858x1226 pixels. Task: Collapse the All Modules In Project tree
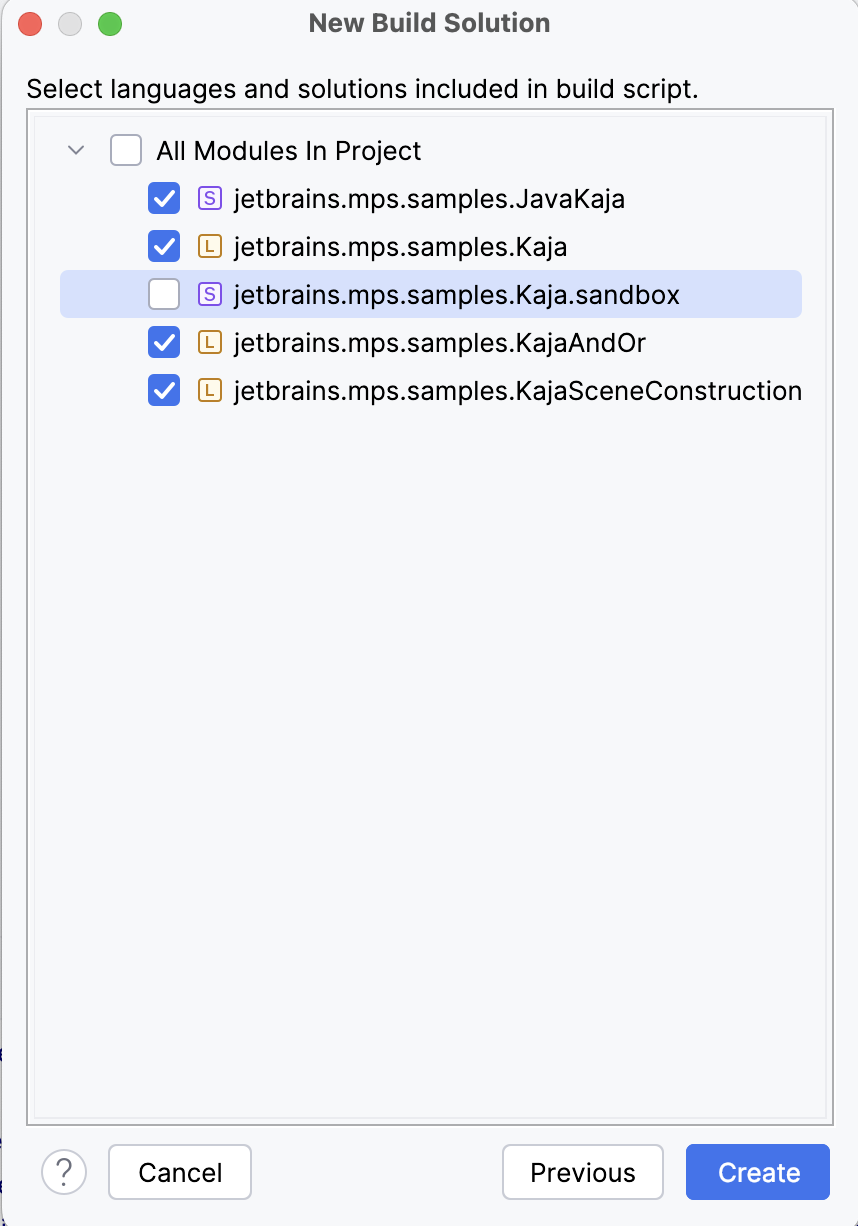click(x=75, y=150)
